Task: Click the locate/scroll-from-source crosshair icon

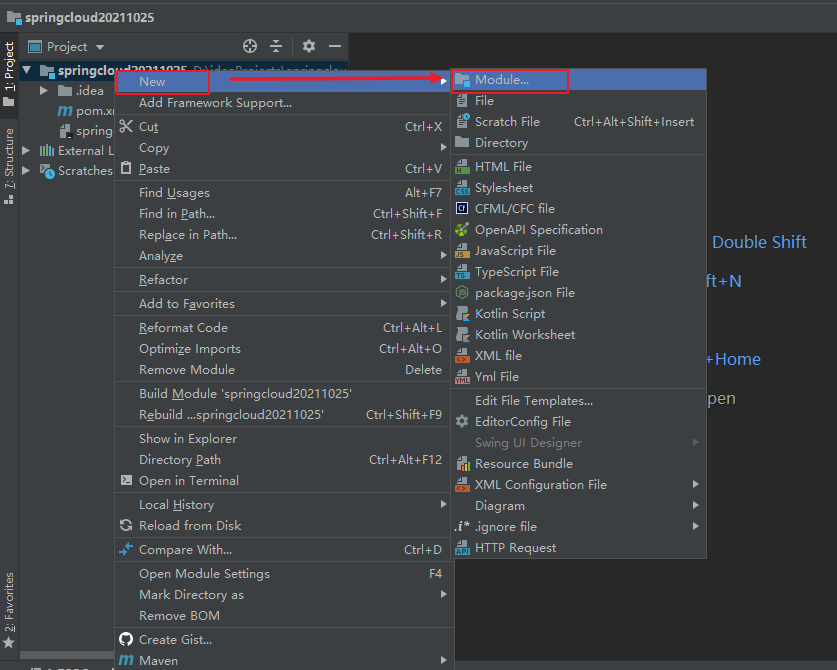Action: point(250,46)
